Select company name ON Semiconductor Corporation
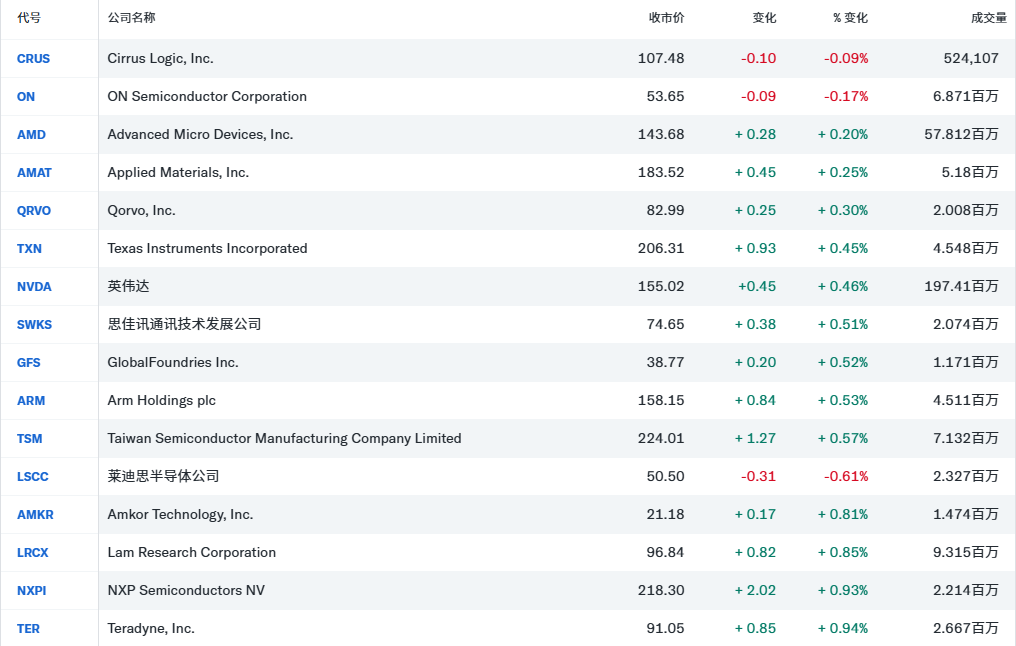The height and width of the screenshot is (646, 1016). (207, 97)
